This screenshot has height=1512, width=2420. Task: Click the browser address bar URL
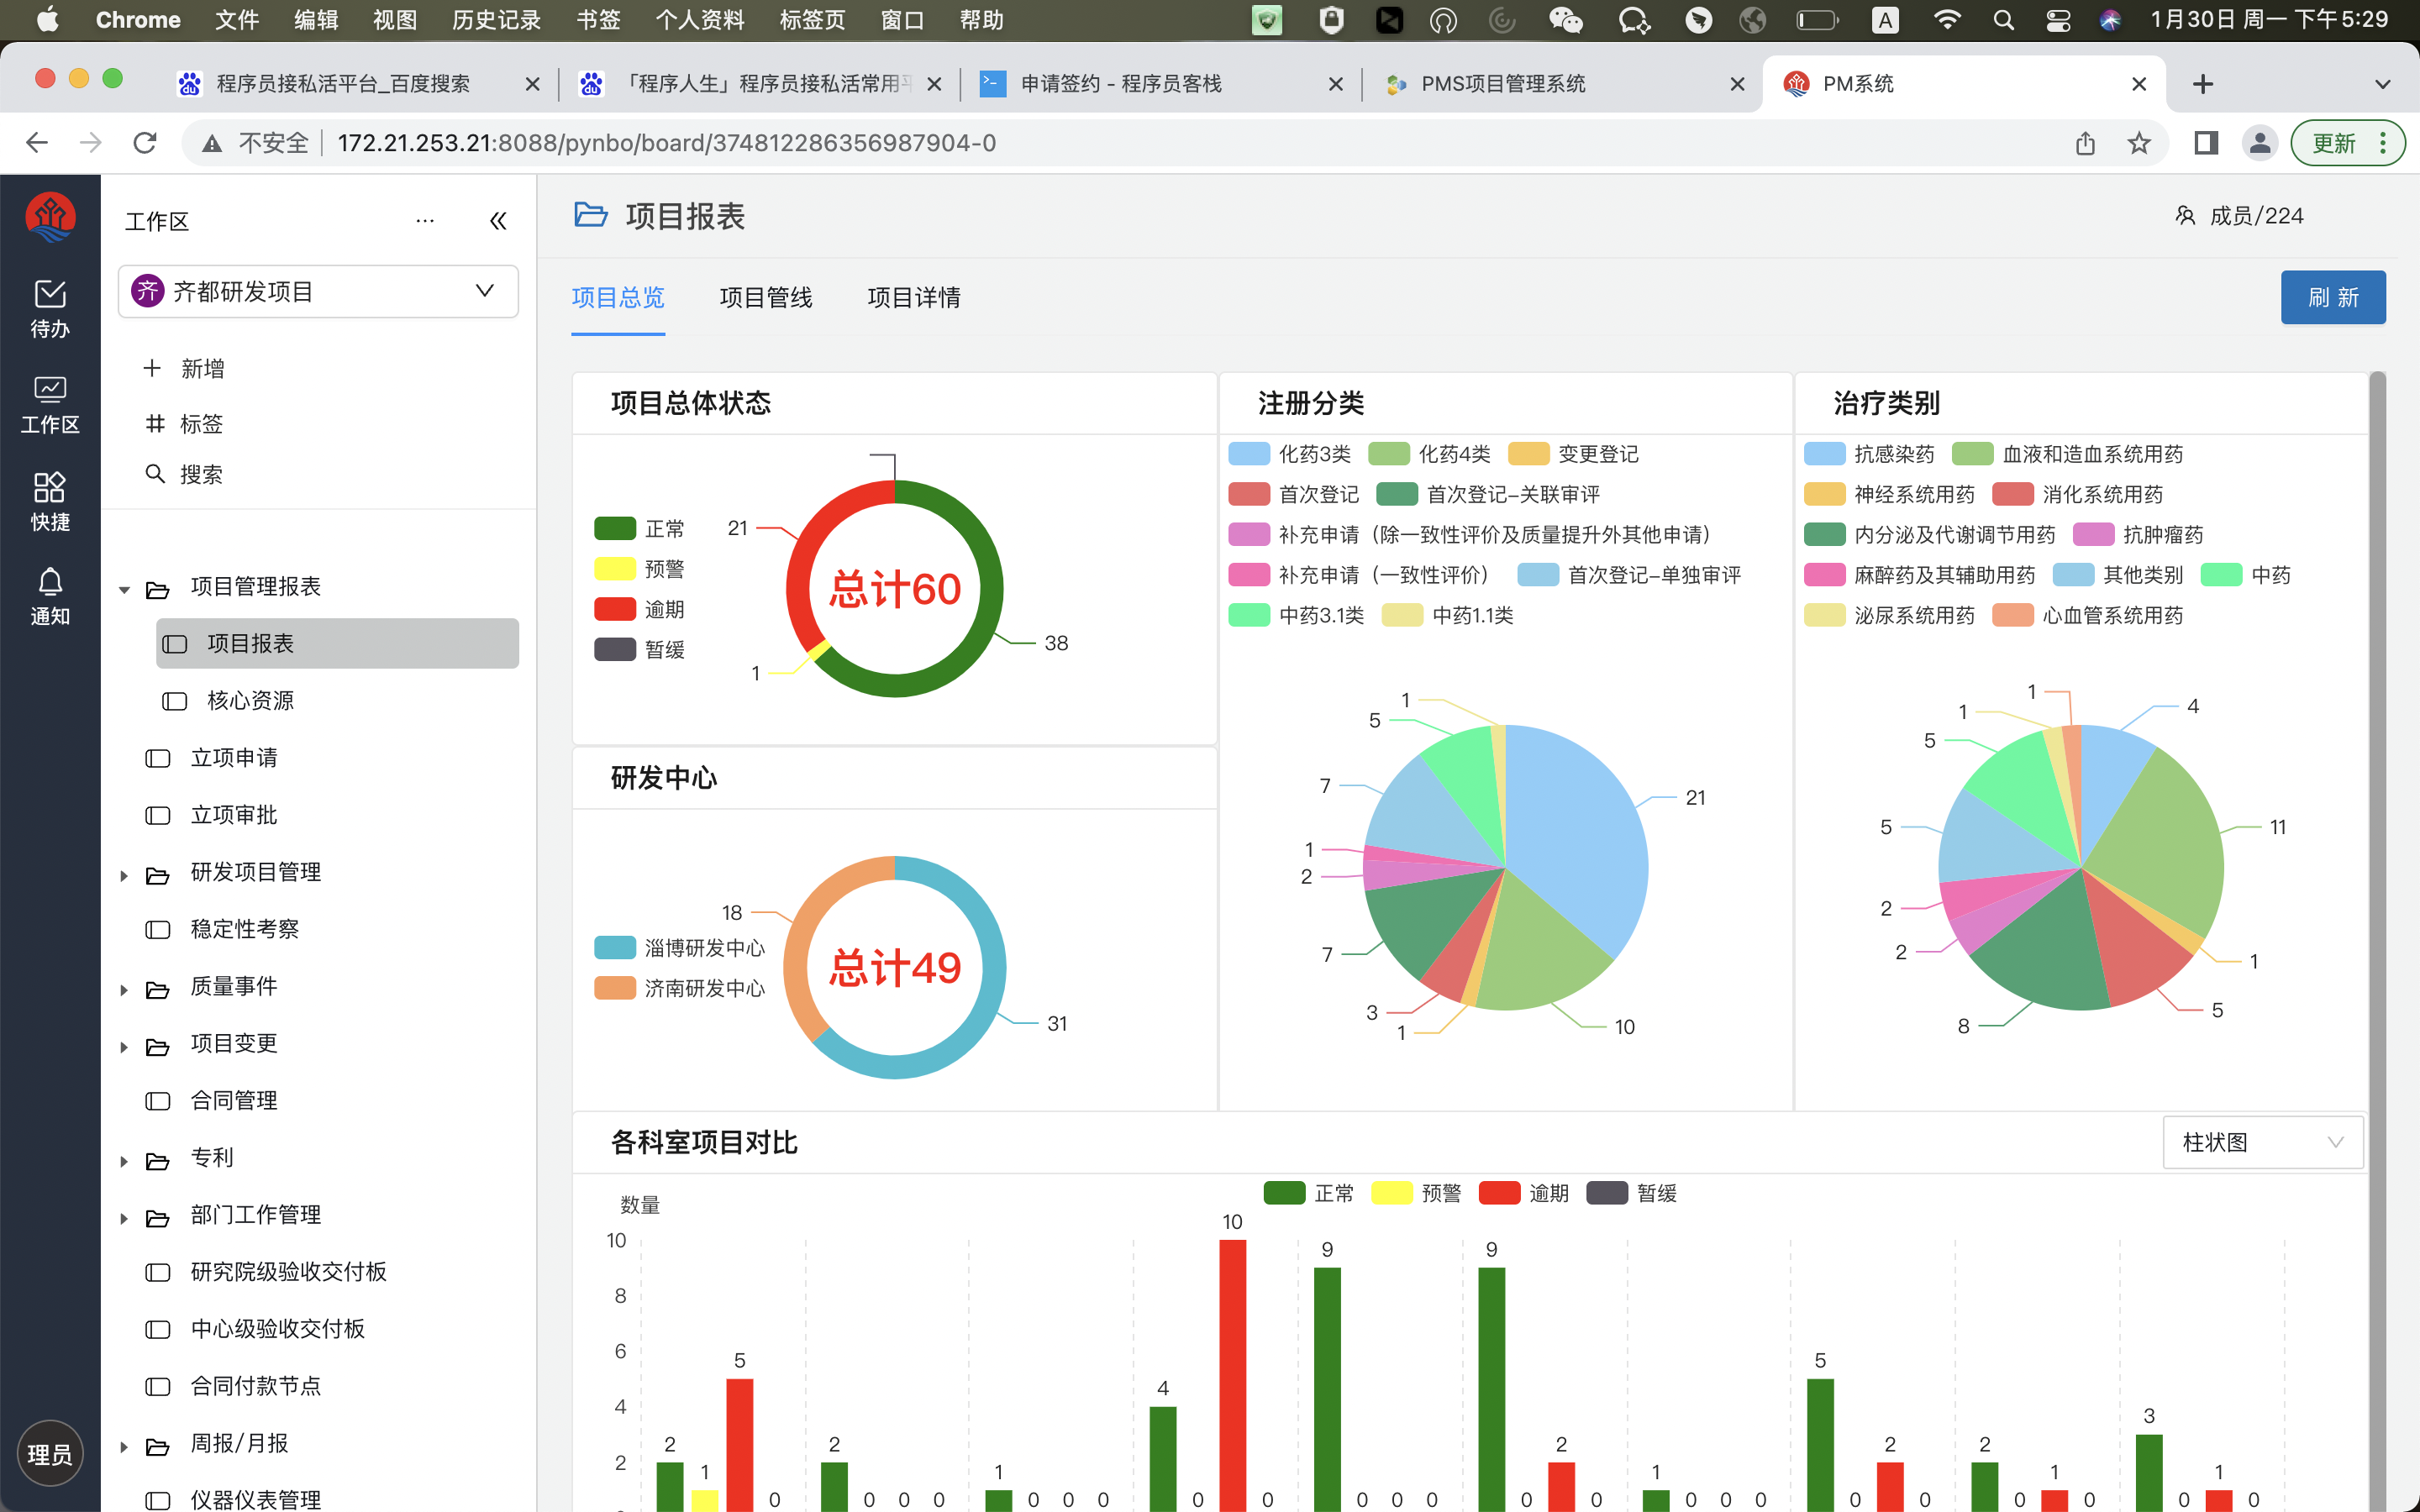pos(667,143)
